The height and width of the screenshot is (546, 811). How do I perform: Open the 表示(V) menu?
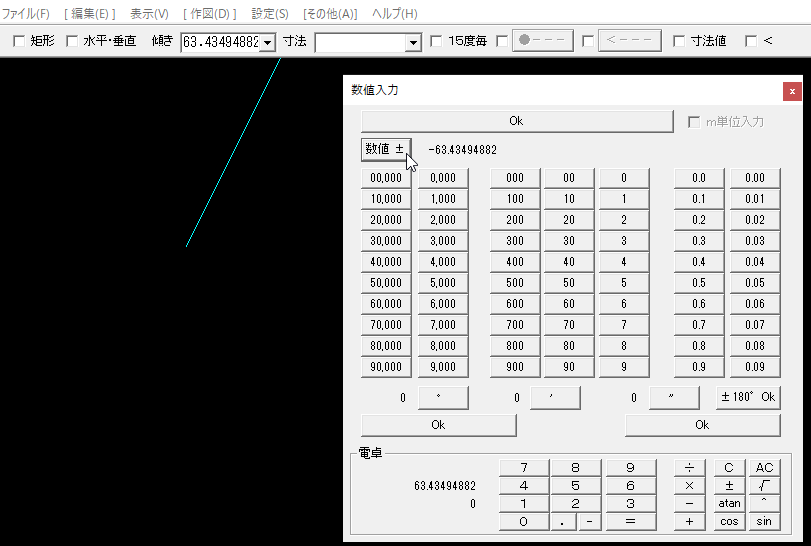click(149, 13)
